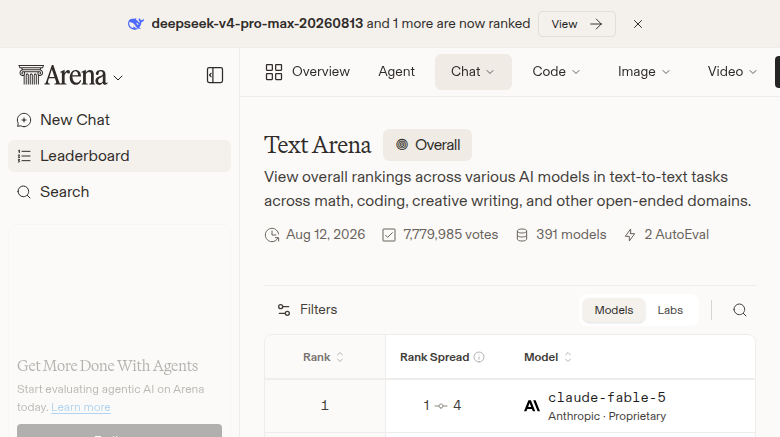Sort table by Rank column
780x437 pixels.
(324, 357)
